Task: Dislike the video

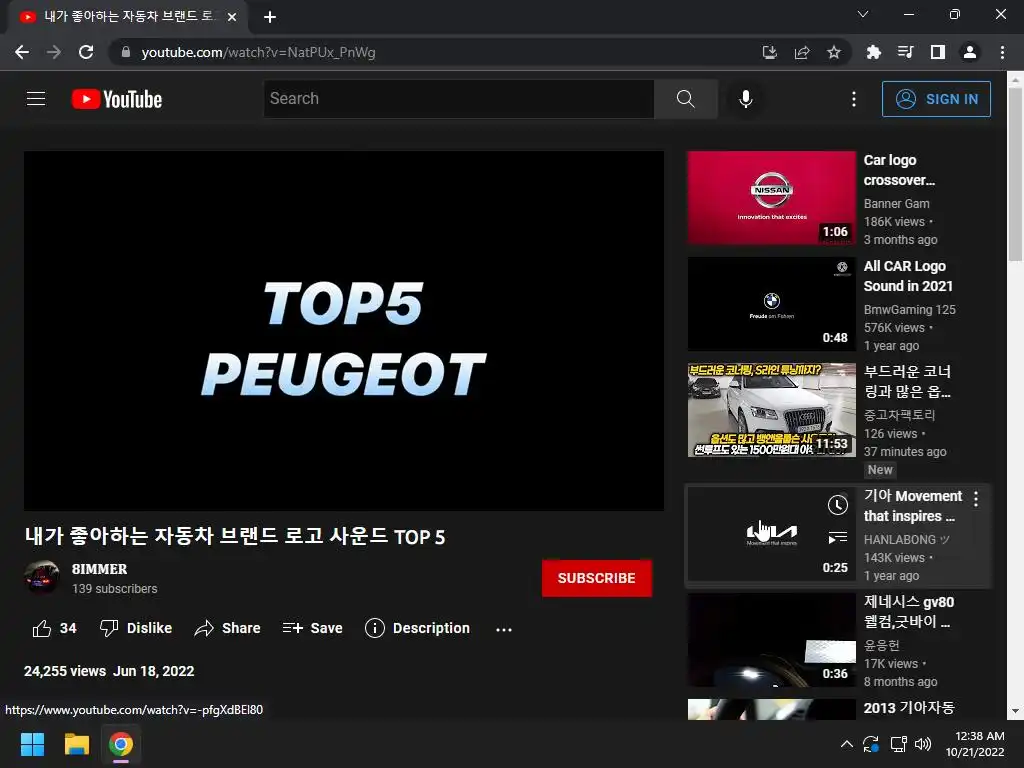Action: point(136,628)
